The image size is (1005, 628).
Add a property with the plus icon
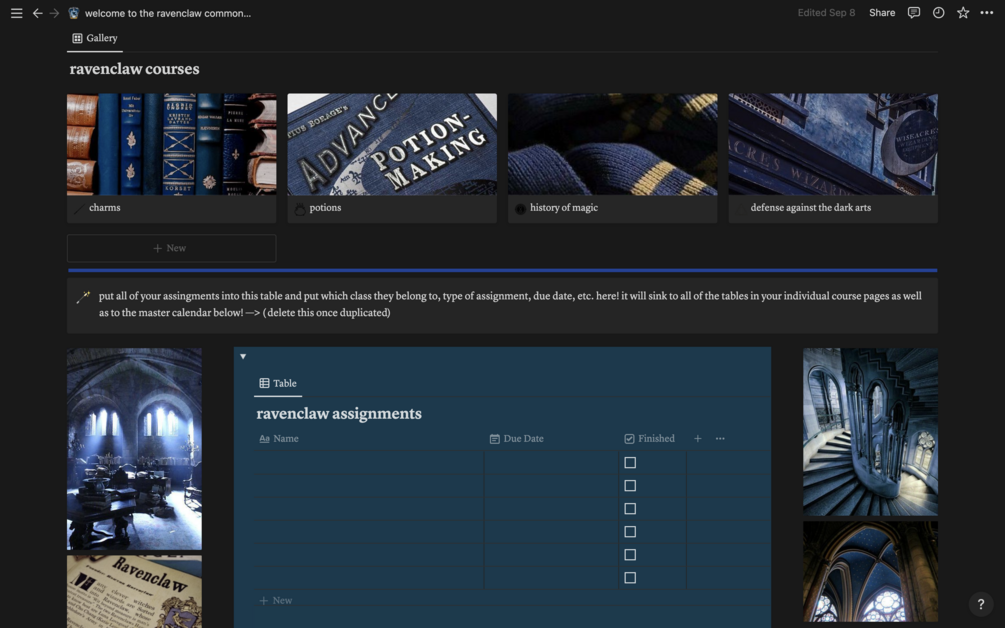tap(697, 438)
